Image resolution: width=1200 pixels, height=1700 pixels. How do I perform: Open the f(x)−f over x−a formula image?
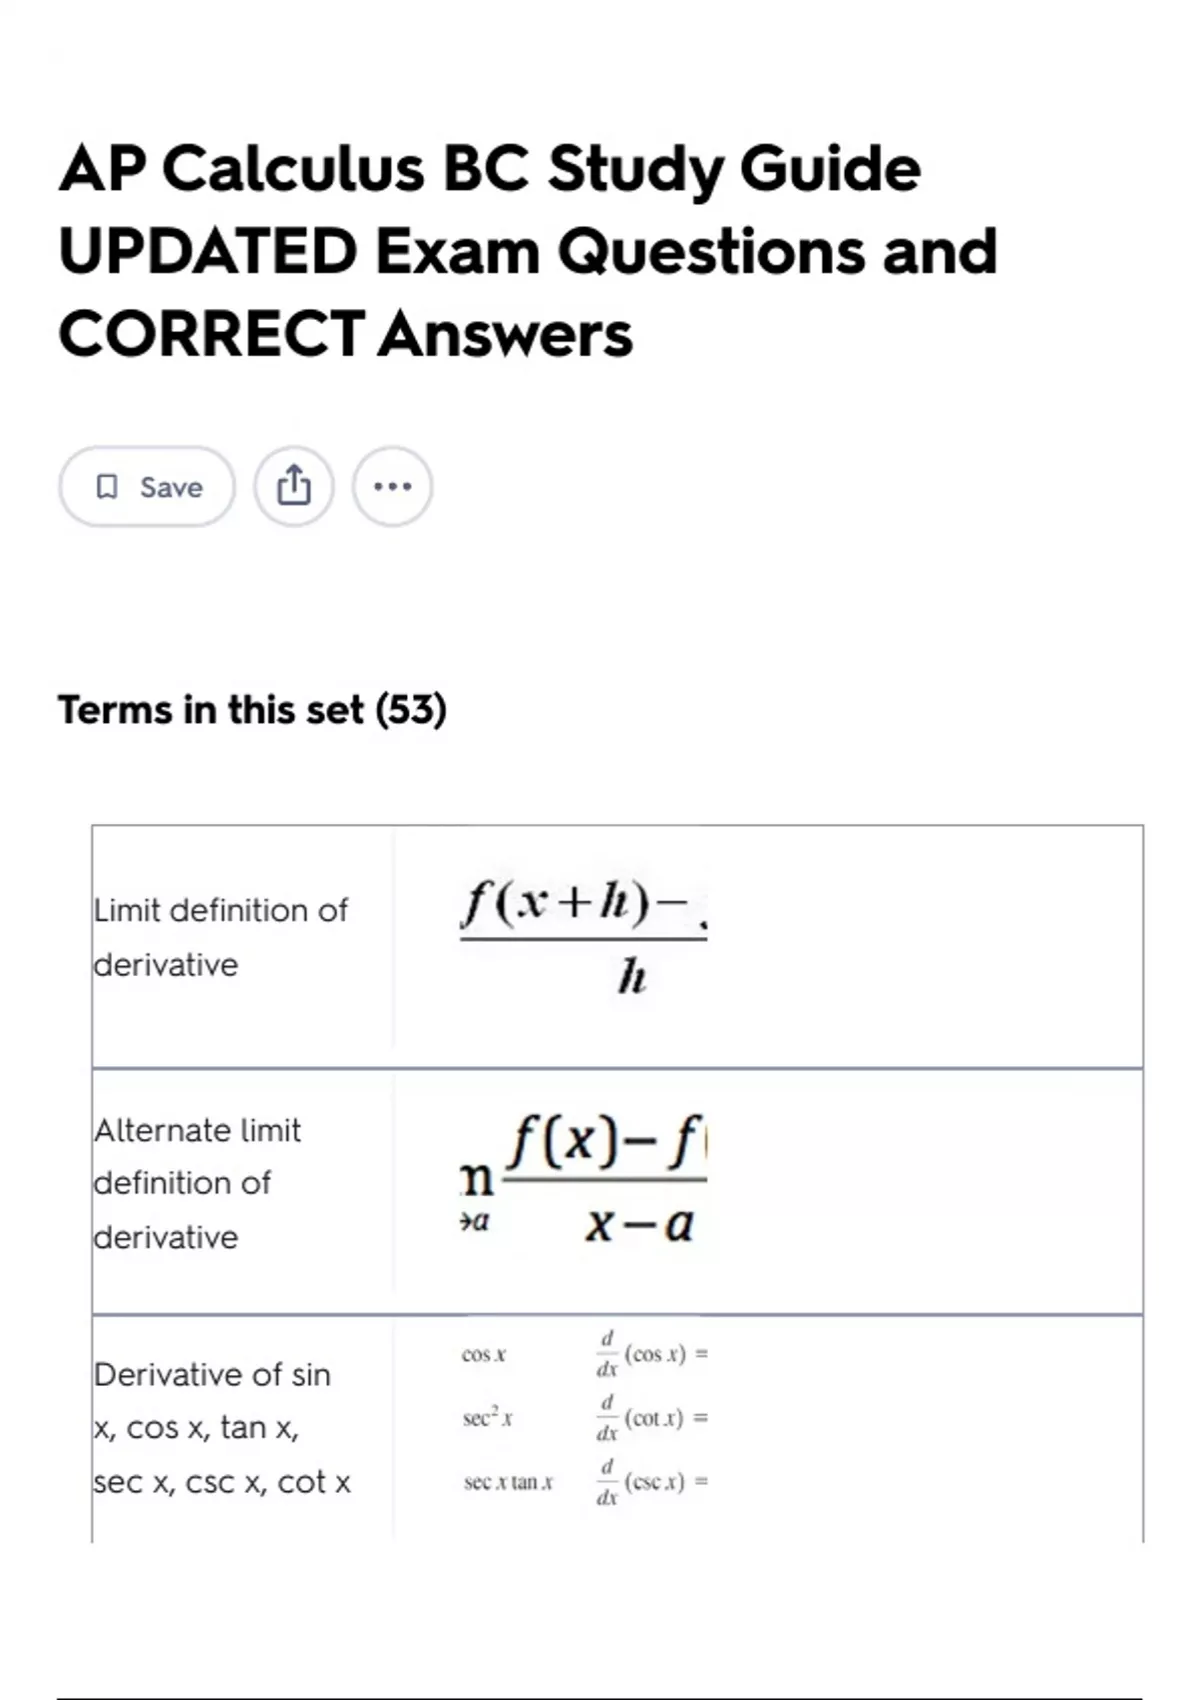(583, 1180)
